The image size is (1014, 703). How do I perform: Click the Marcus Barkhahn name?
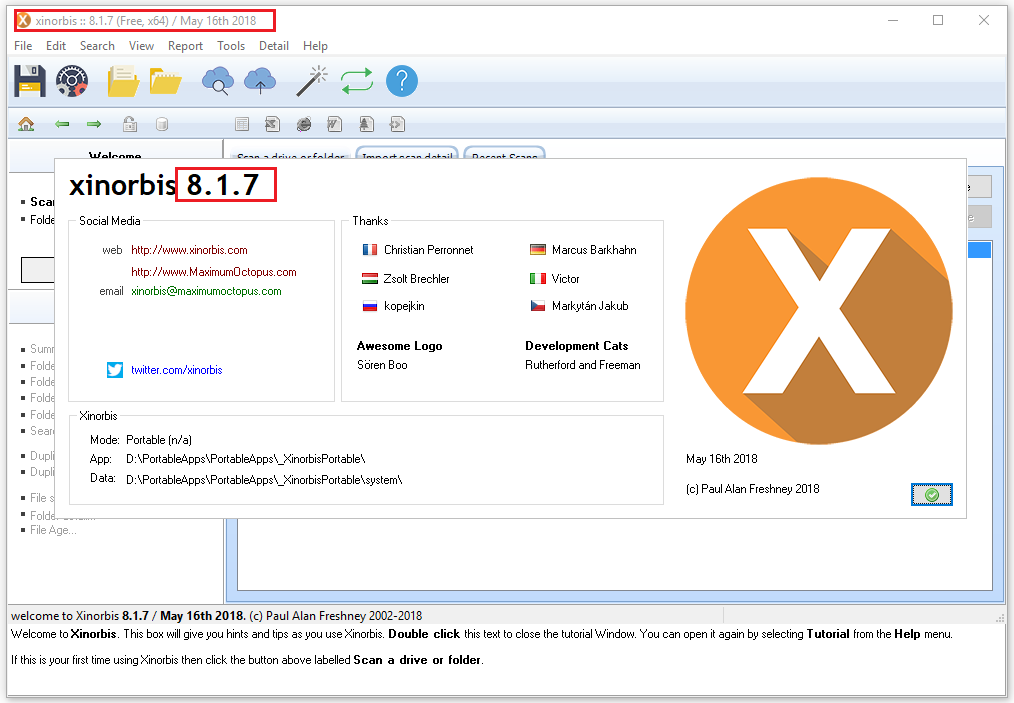tap(594, 250)
